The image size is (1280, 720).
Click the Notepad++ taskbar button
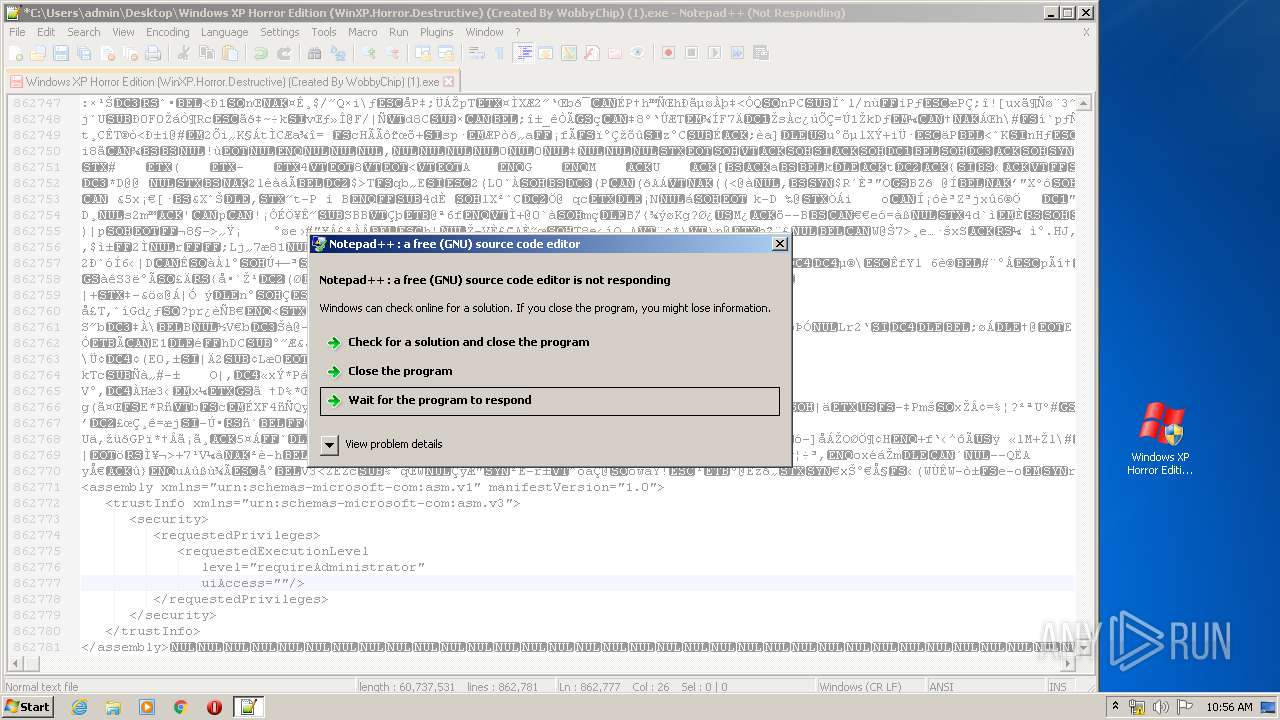pyautogui.click(x=248, y=707)
